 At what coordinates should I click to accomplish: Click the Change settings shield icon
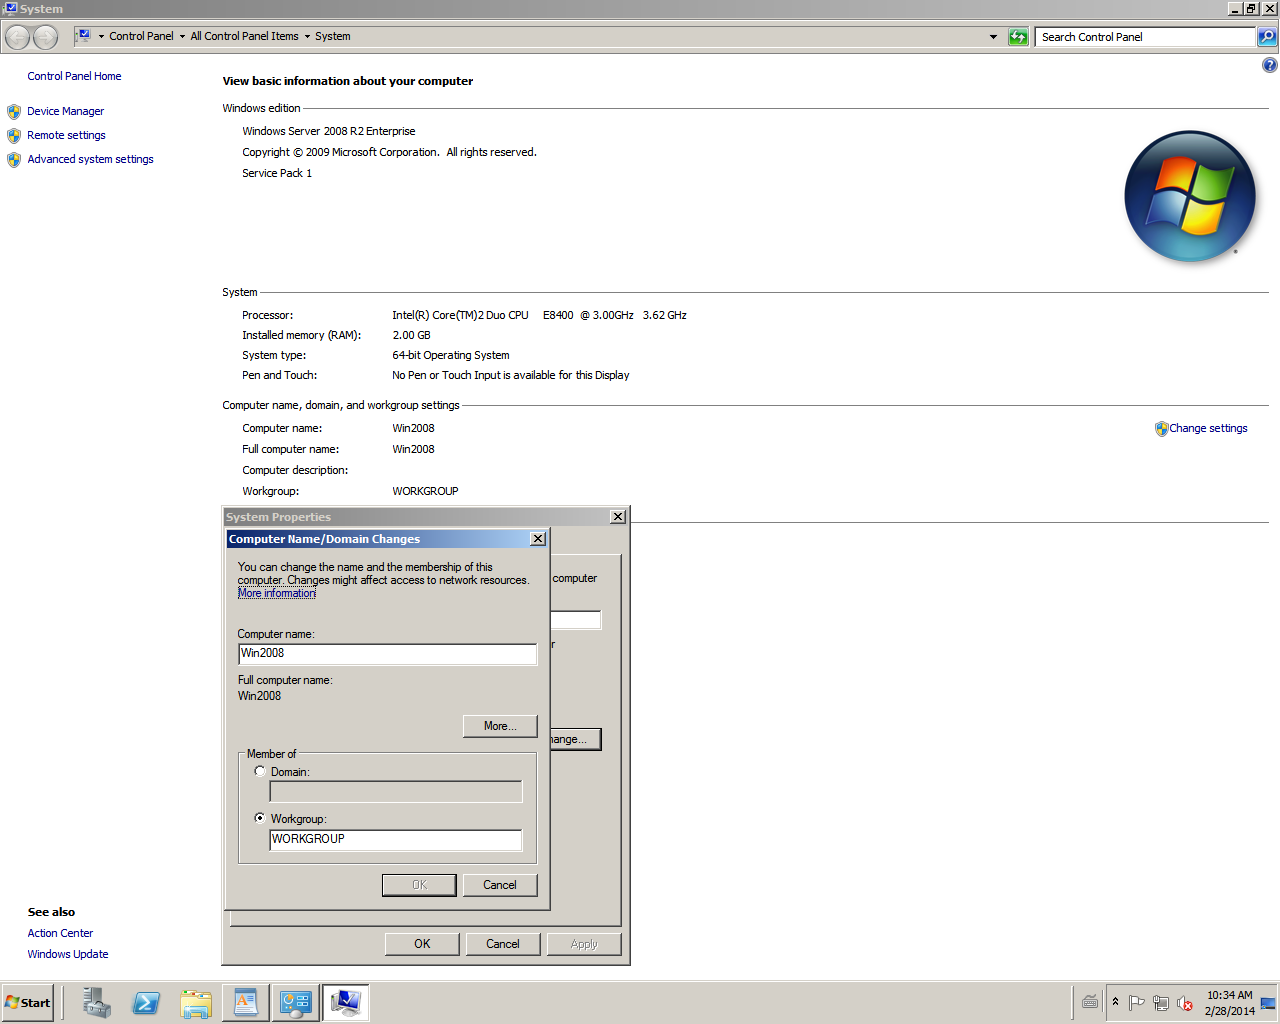point(1161,429)
